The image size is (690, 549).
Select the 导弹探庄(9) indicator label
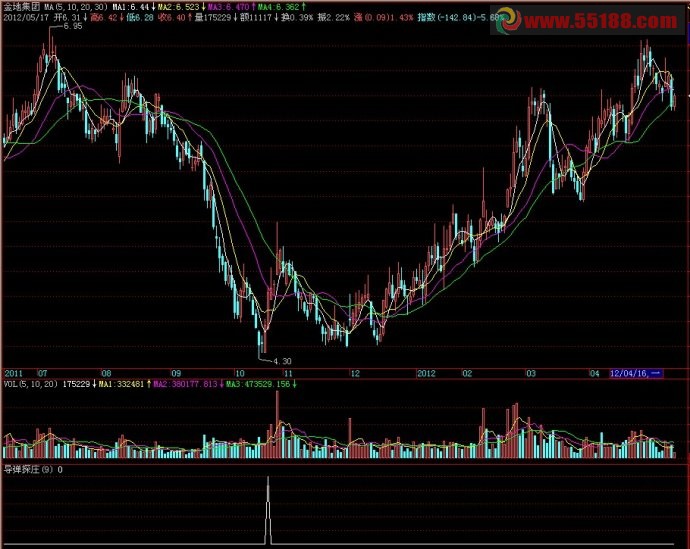tap(28, 469)
